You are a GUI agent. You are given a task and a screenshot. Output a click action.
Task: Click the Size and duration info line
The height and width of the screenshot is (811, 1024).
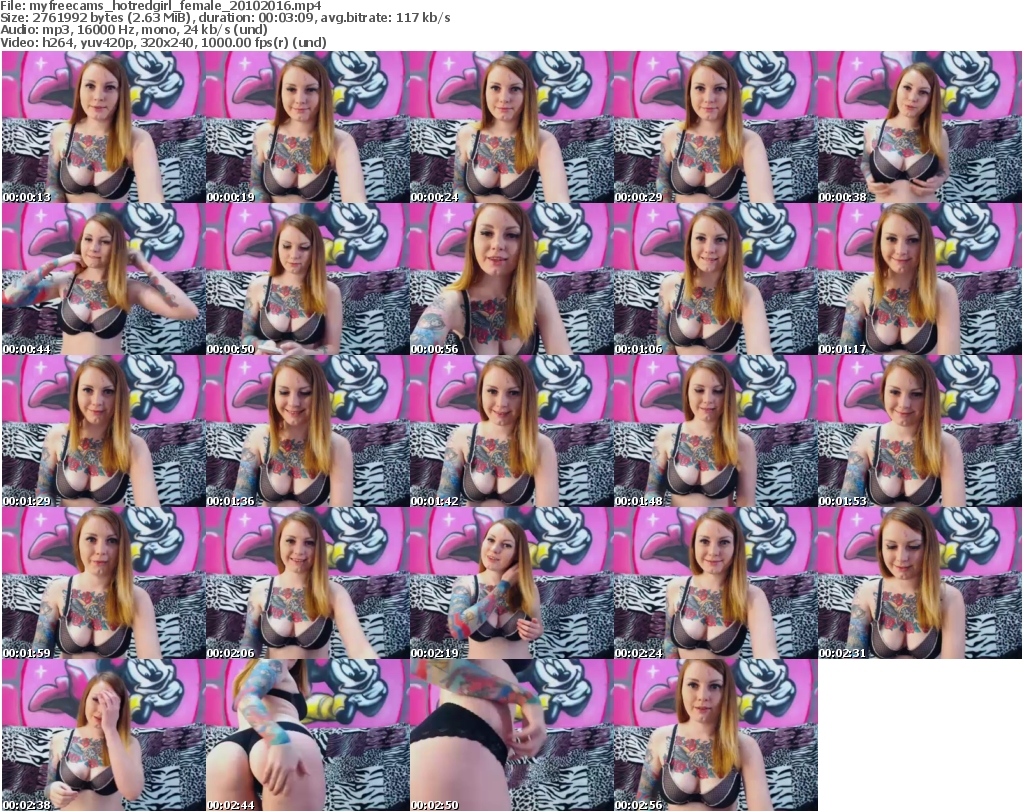(225, 18)
